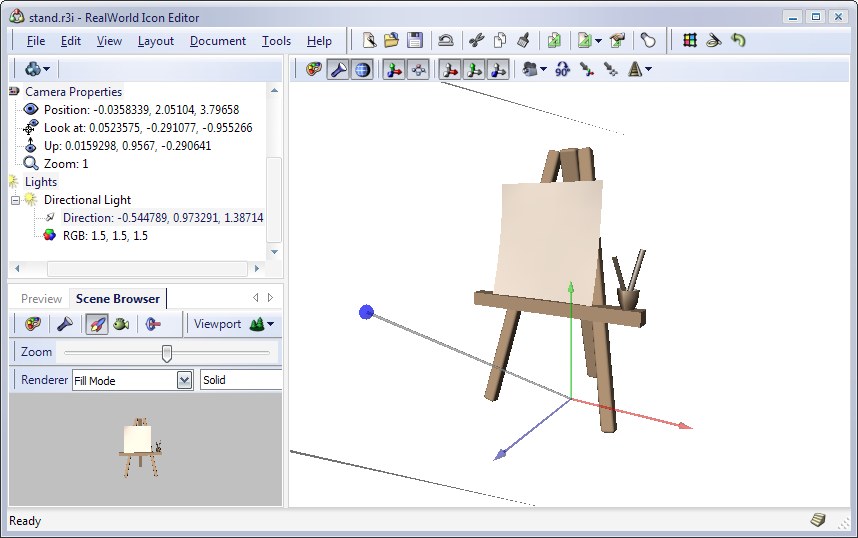Toggle the blue Z-axis constraint button
The image size is (858, 538).
[x=498, y=70]
